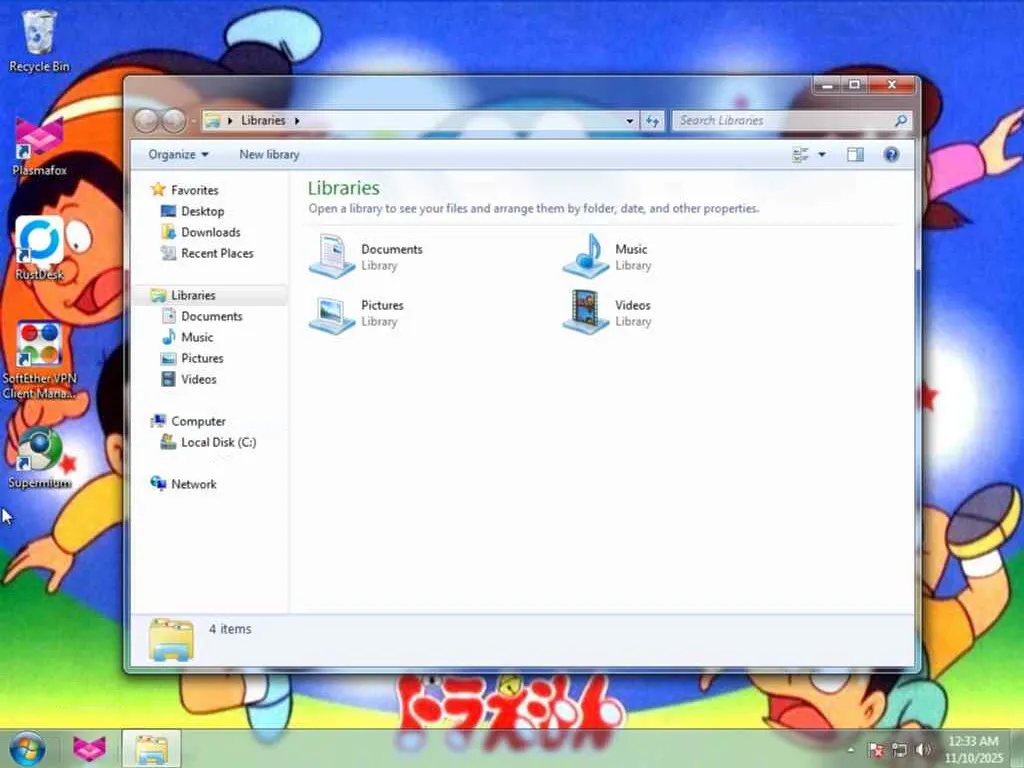The image size is (1024, 768).
Task: Click the Show desktop button
Action: point(1017,749)
